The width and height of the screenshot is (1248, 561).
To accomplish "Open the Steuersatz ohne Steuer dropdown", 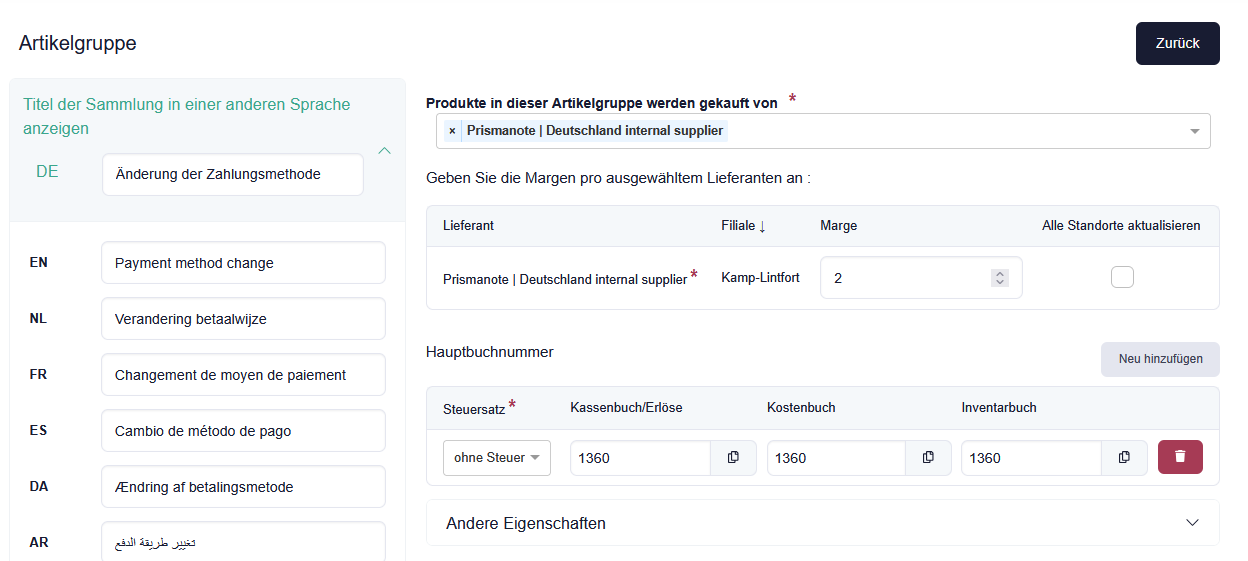I will [x=496, y=458].
